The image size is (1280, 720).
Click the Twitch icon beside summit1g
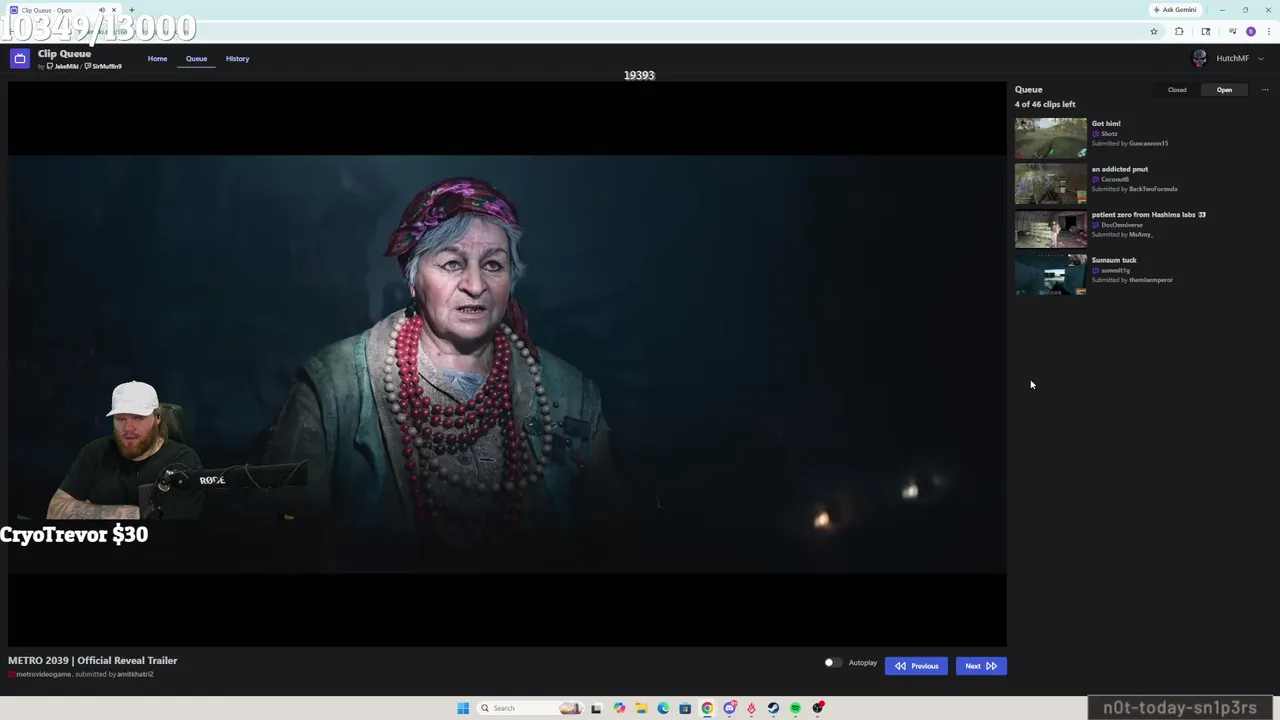click(1095, 271)
